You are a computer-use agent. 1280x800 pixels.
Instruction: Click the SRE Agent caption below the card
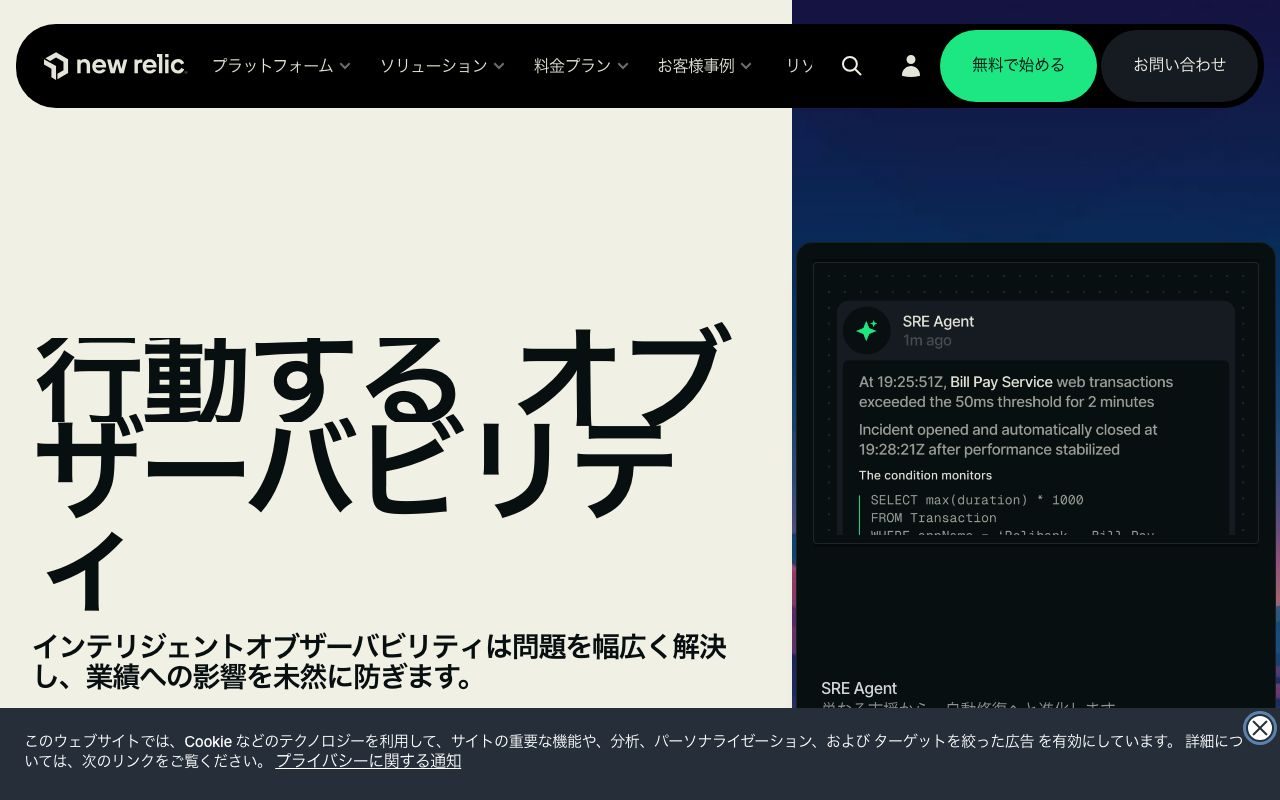click(859, 688)
